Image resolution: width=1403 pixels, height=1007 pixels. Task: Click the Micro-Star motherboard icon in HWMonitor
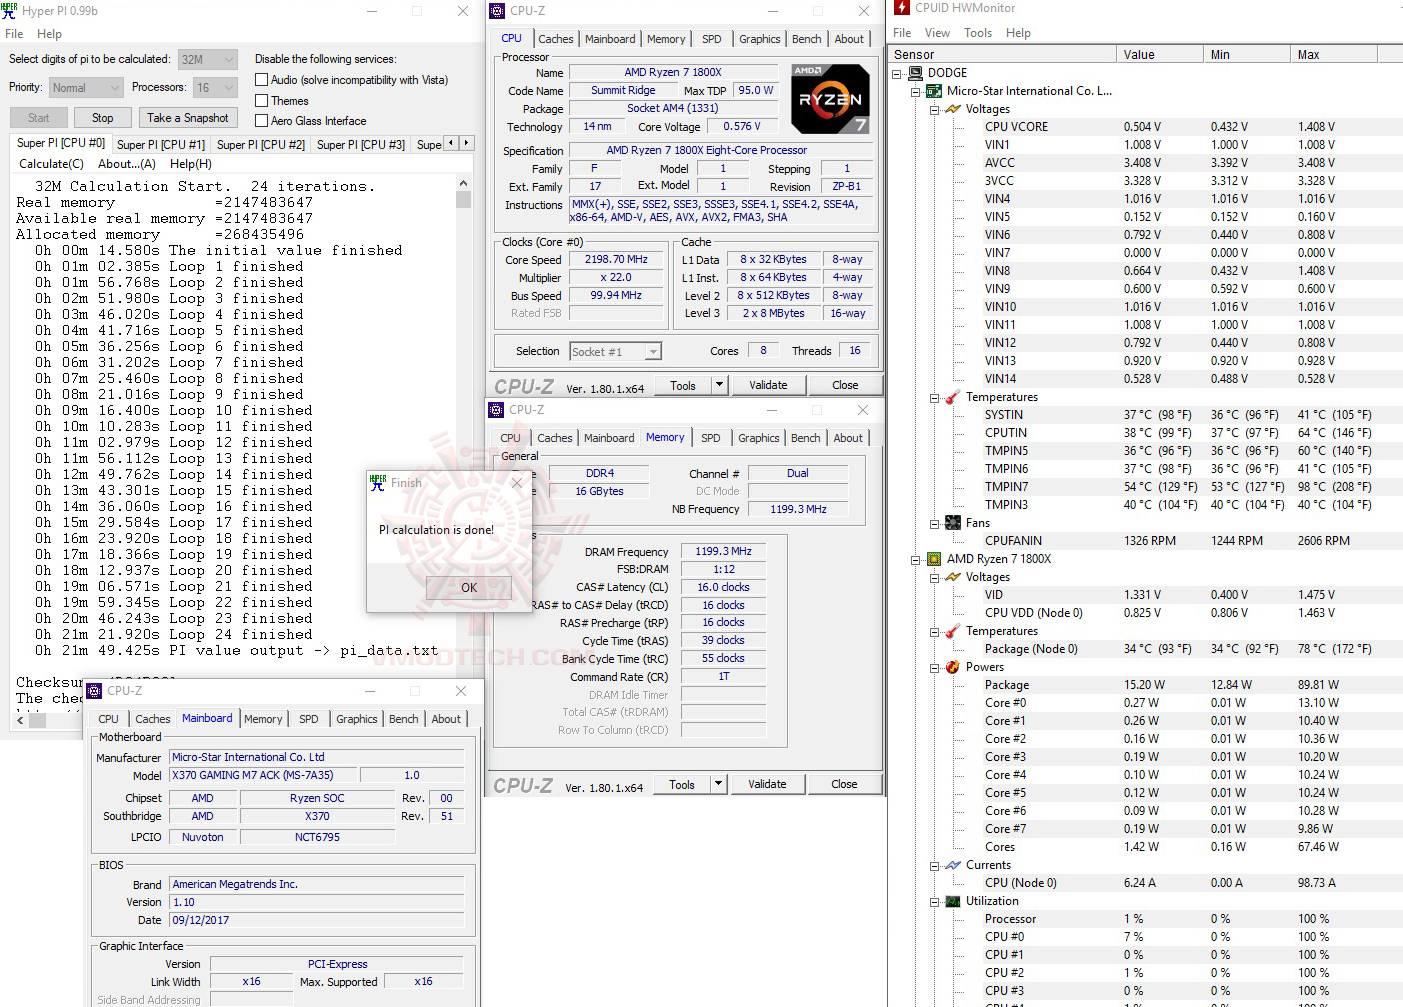934,91
